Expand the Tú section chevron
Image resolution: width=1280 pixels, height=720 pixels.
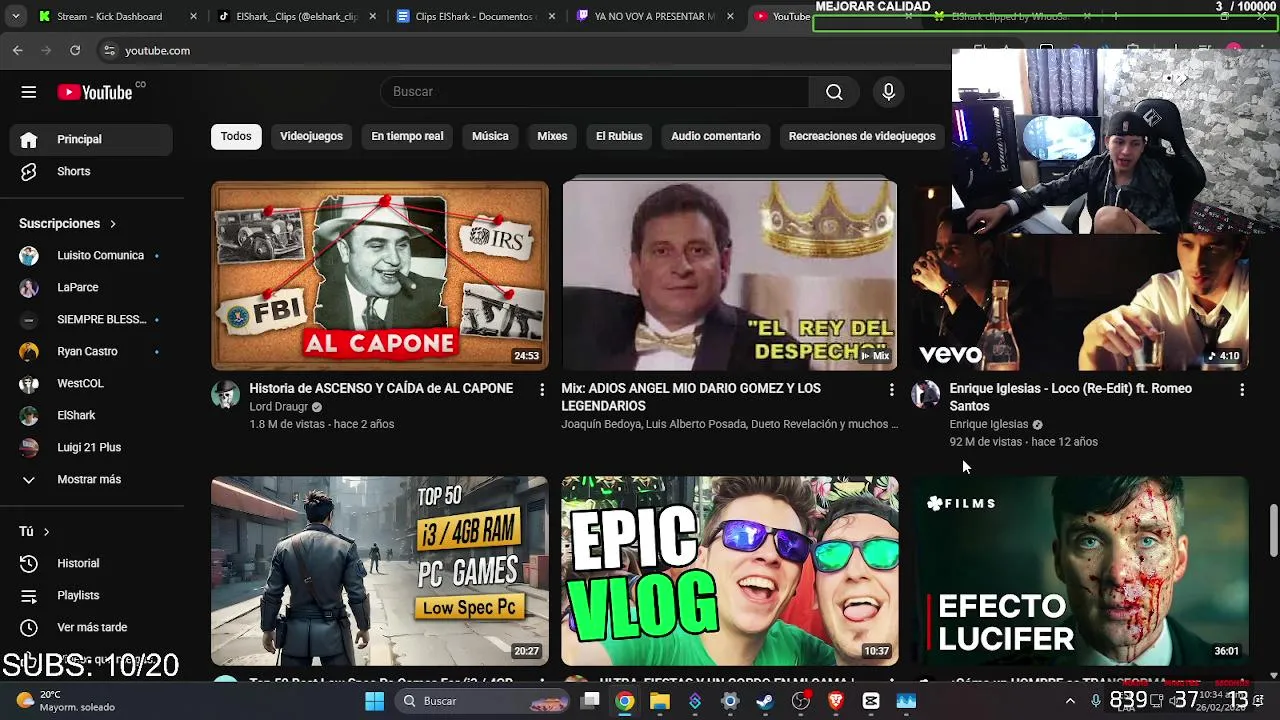(x=46, y=532)
